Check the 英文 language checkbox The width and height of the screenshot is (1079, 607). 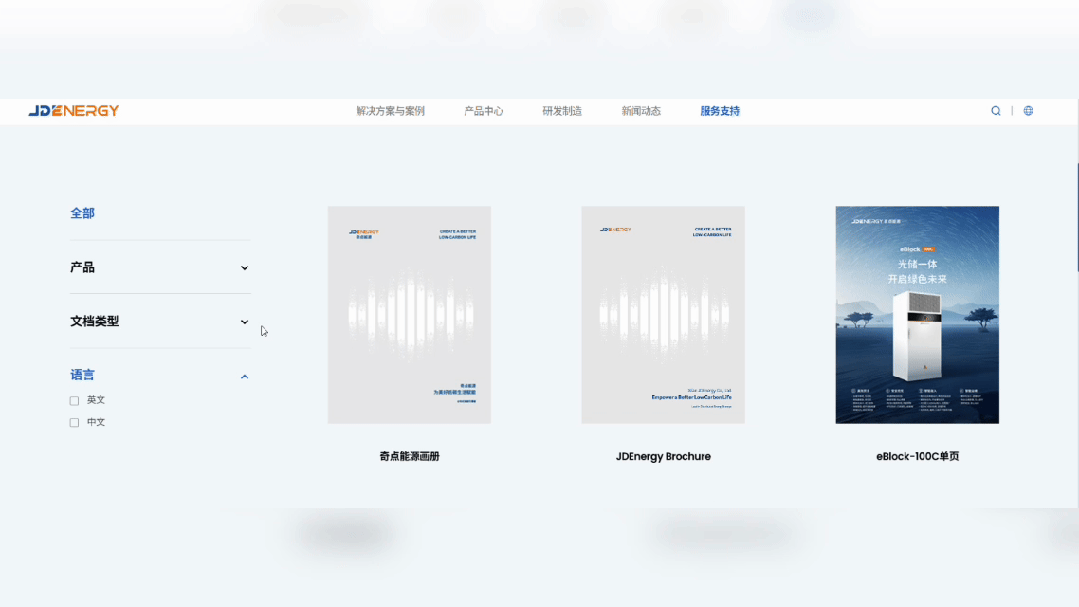coord(74,399)
